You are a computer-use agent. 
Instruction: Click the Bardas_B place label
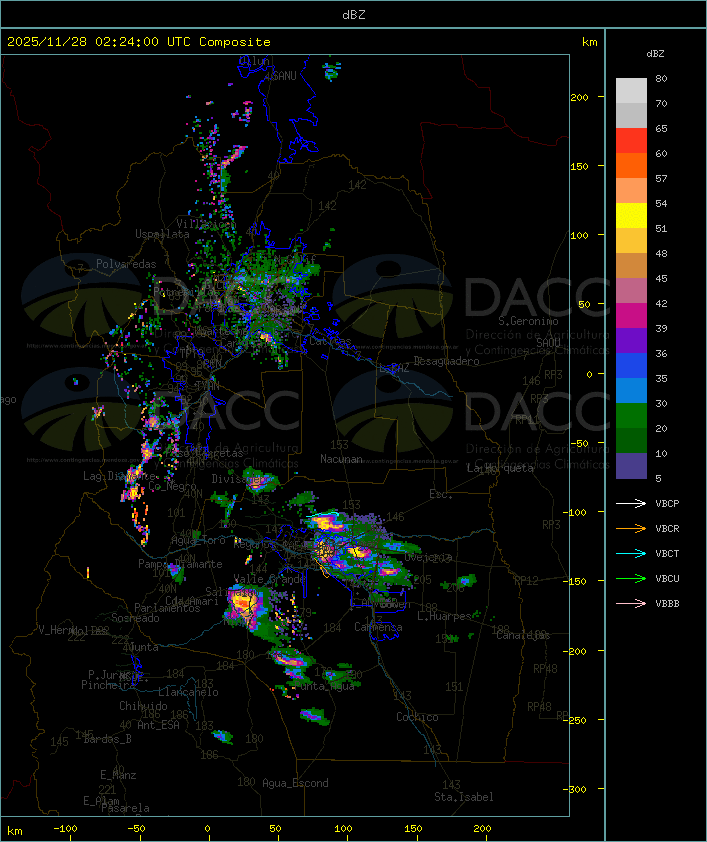point(107,739)
